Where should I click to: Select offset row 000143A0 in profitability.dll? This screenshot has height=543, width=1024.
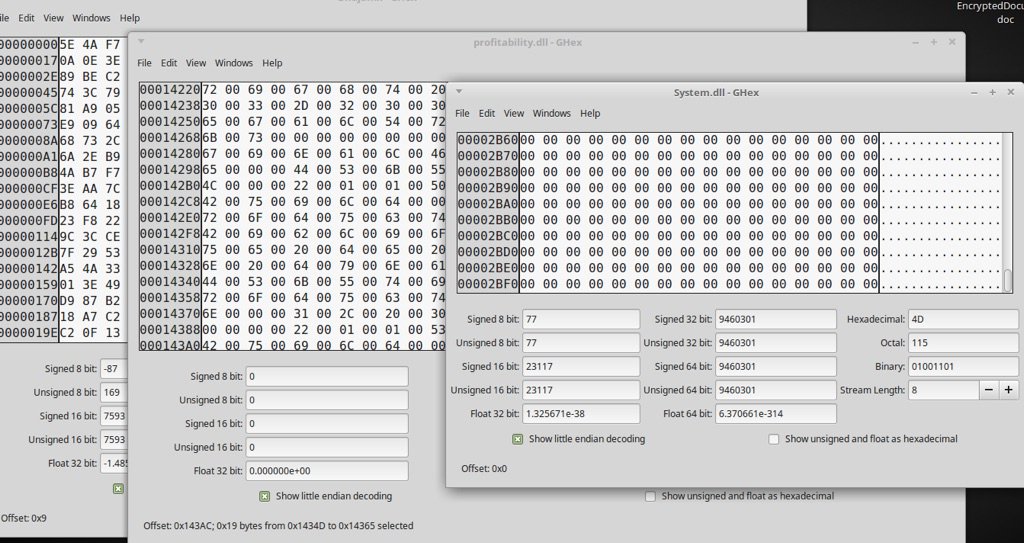170,346
